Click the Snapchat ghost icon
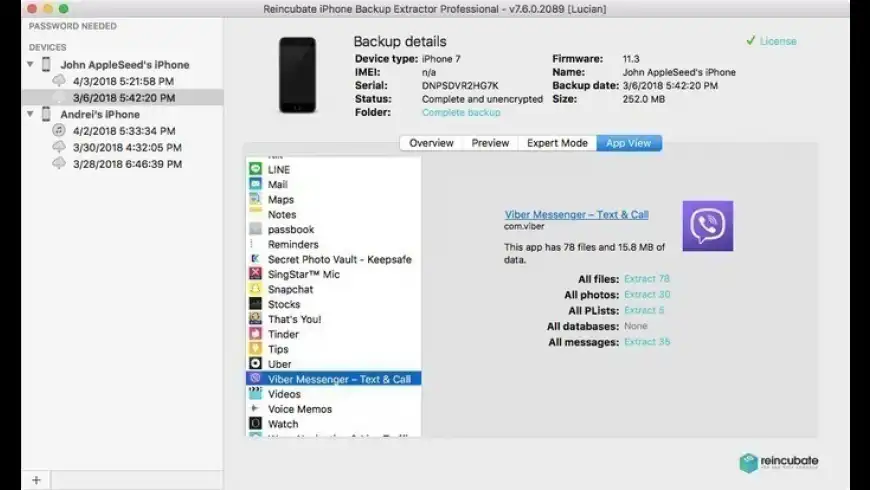The width and height of the screenshot is (870, 490). [x=255, y=289]
